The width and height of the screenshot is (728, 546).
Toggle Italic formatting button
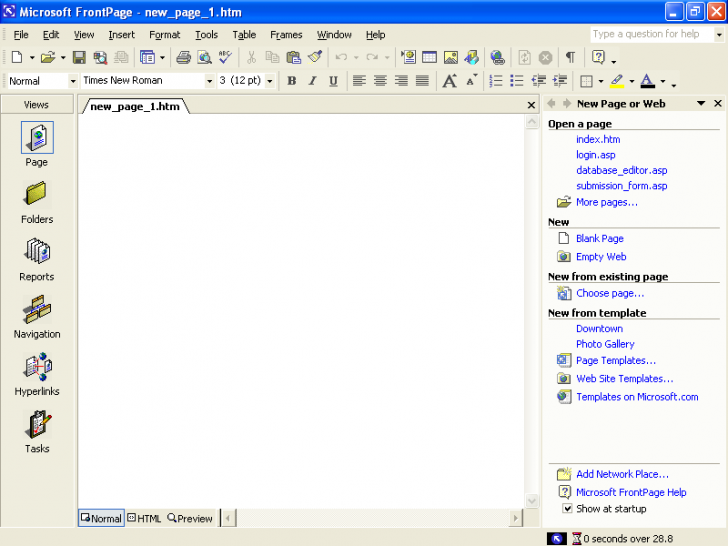coord(312,81)
